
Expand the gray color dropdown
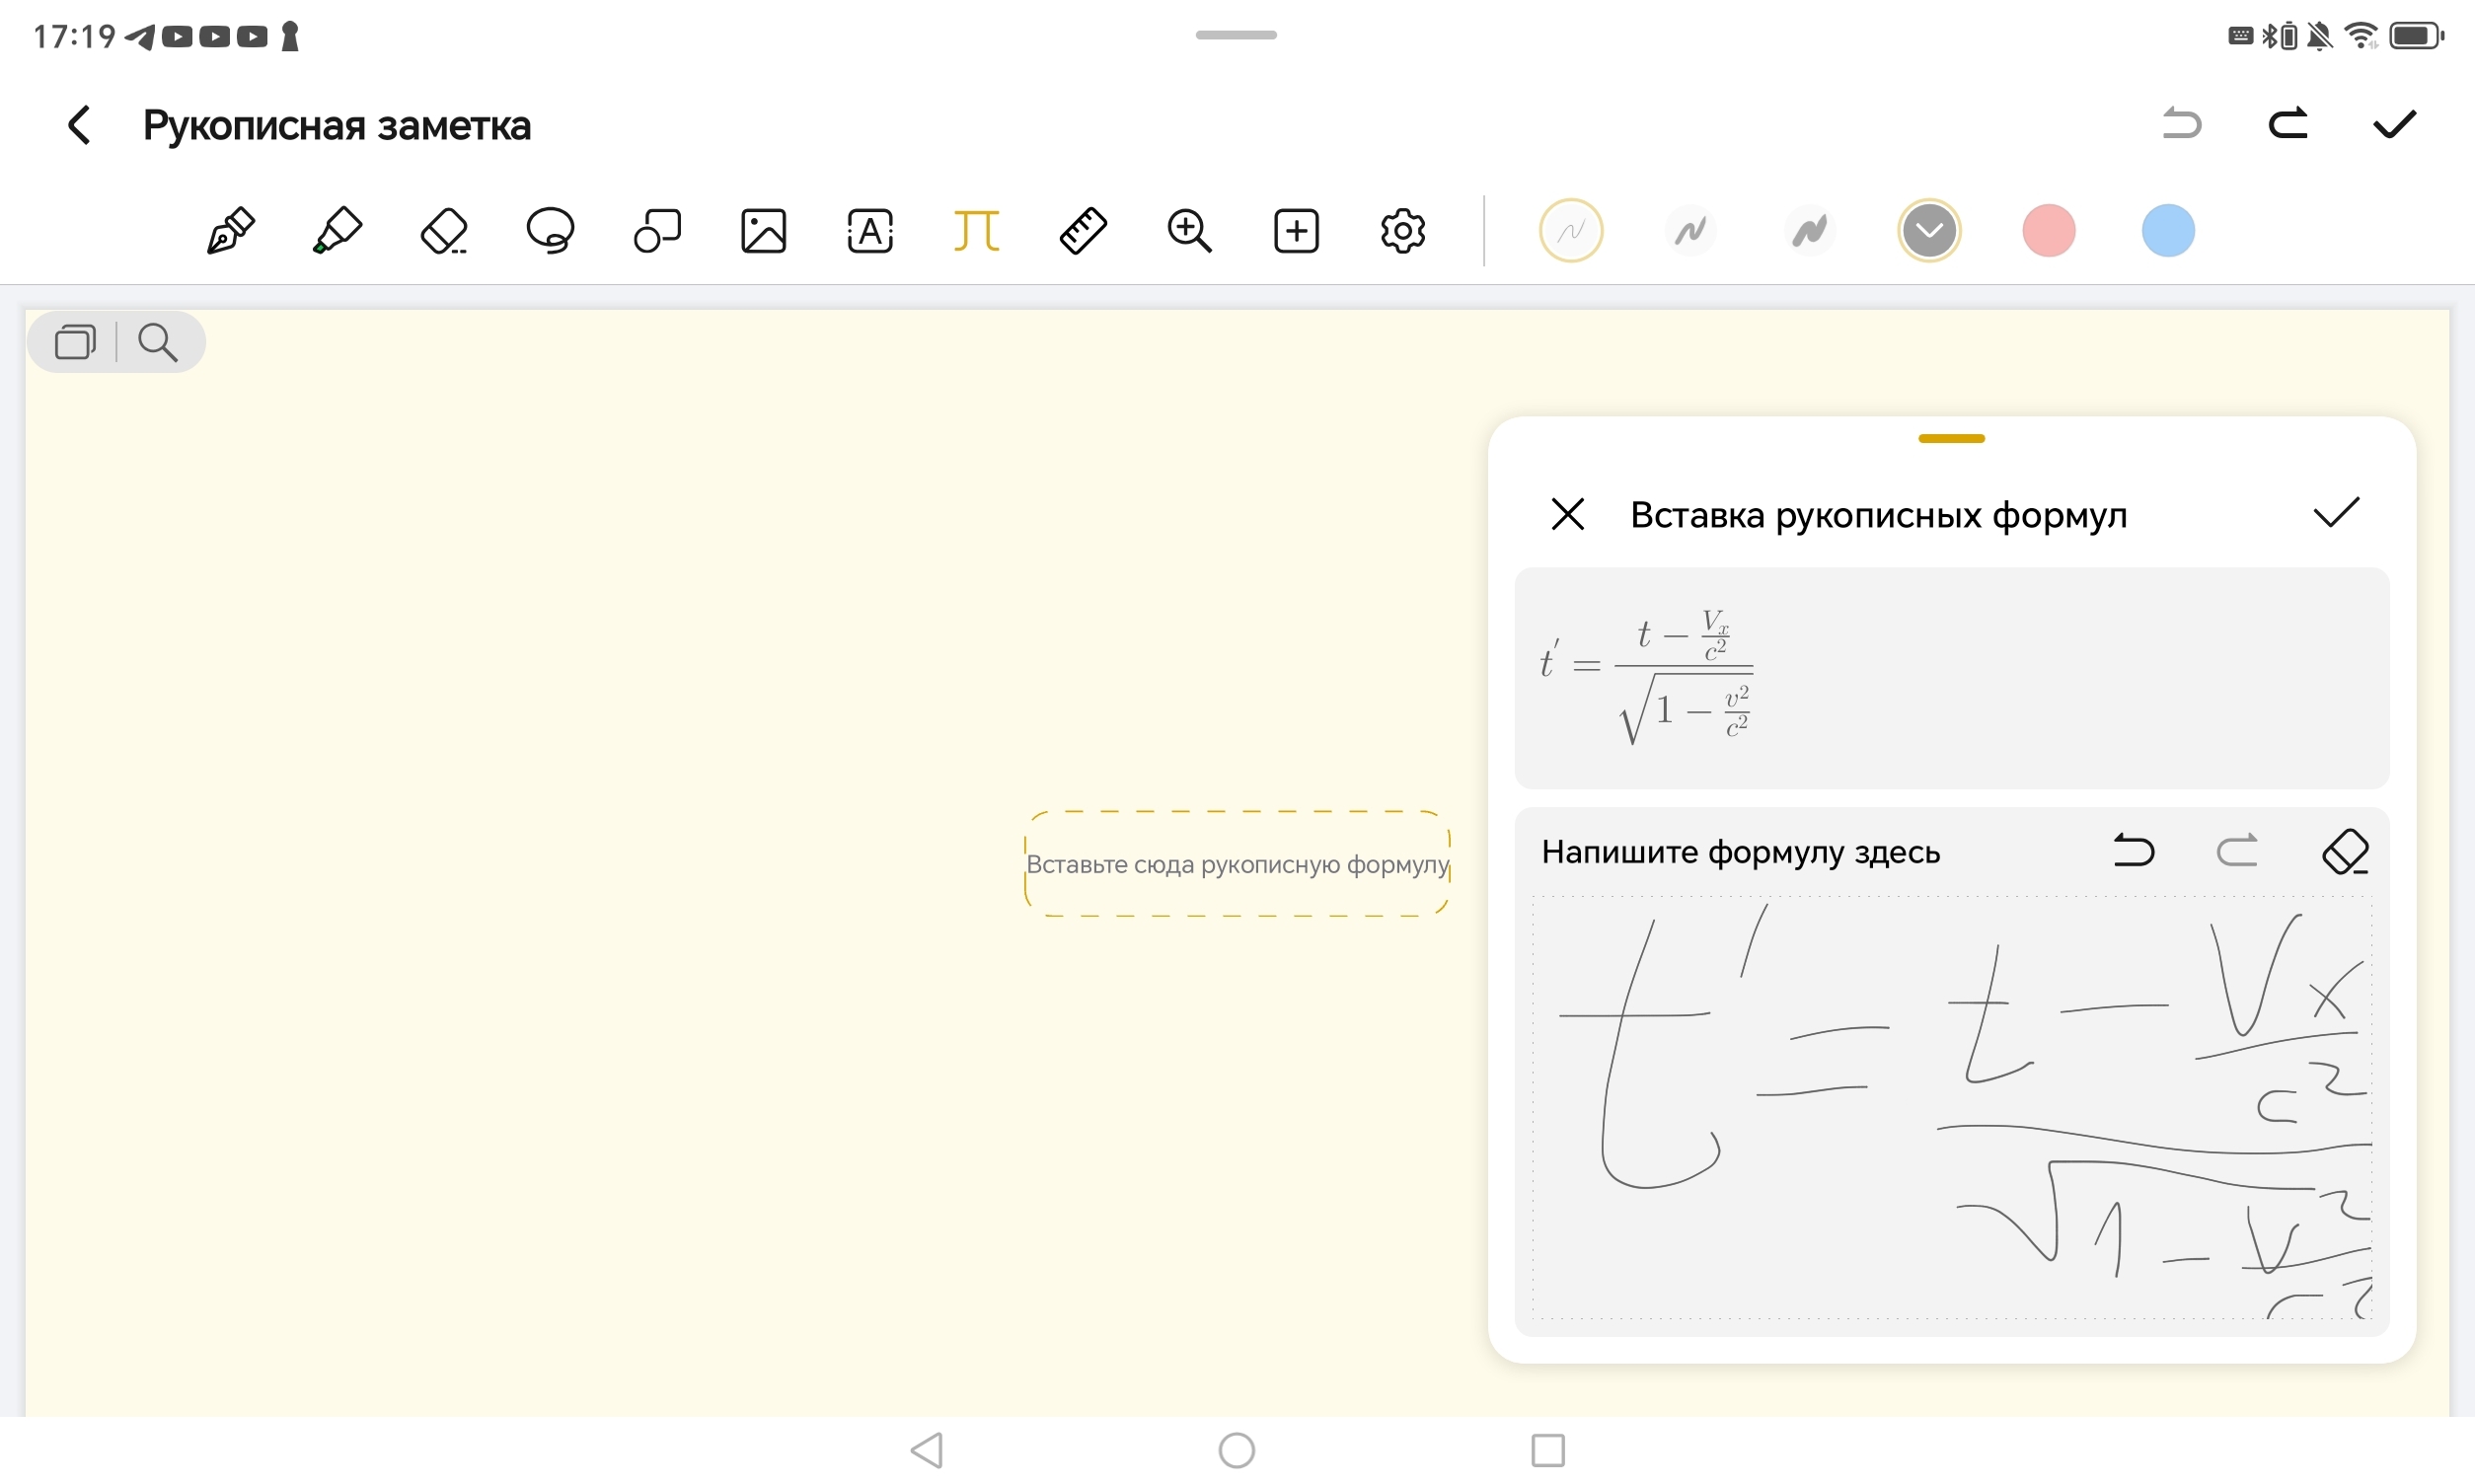pyautogui.click(x=1929, y=231)
